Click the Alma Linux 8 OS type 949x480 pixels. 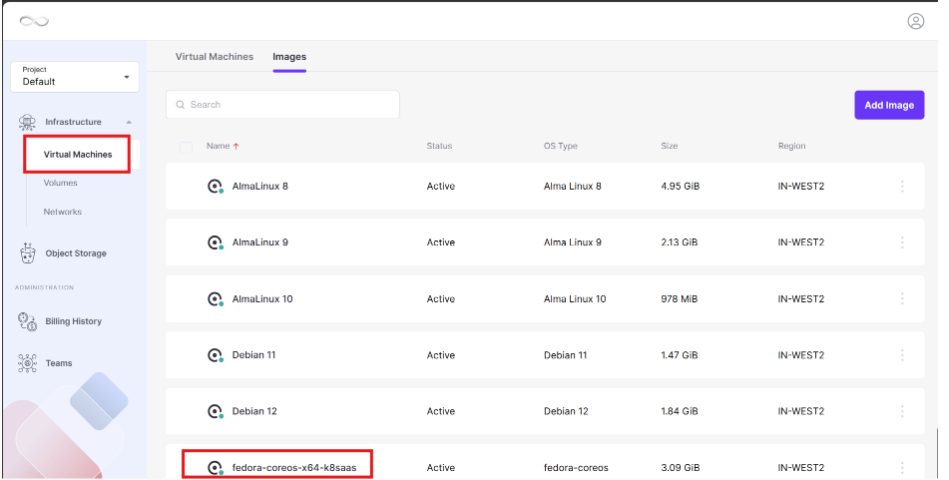573,186
